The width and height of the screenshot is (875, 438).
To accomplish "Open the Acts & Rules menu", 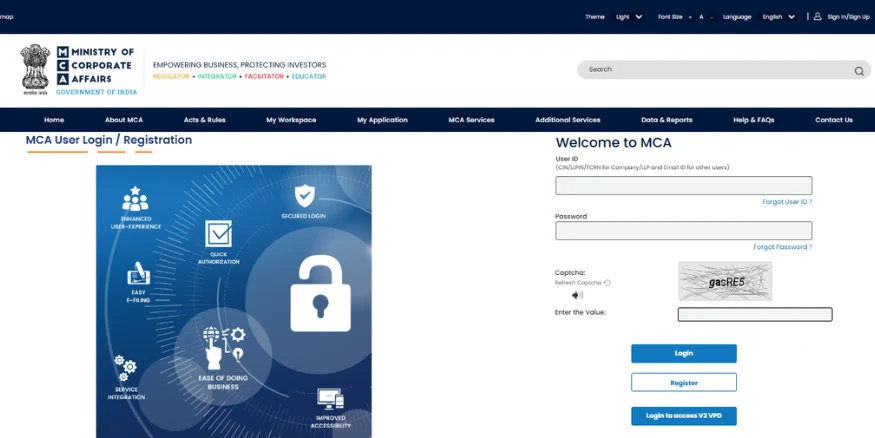I will point(205,120).
